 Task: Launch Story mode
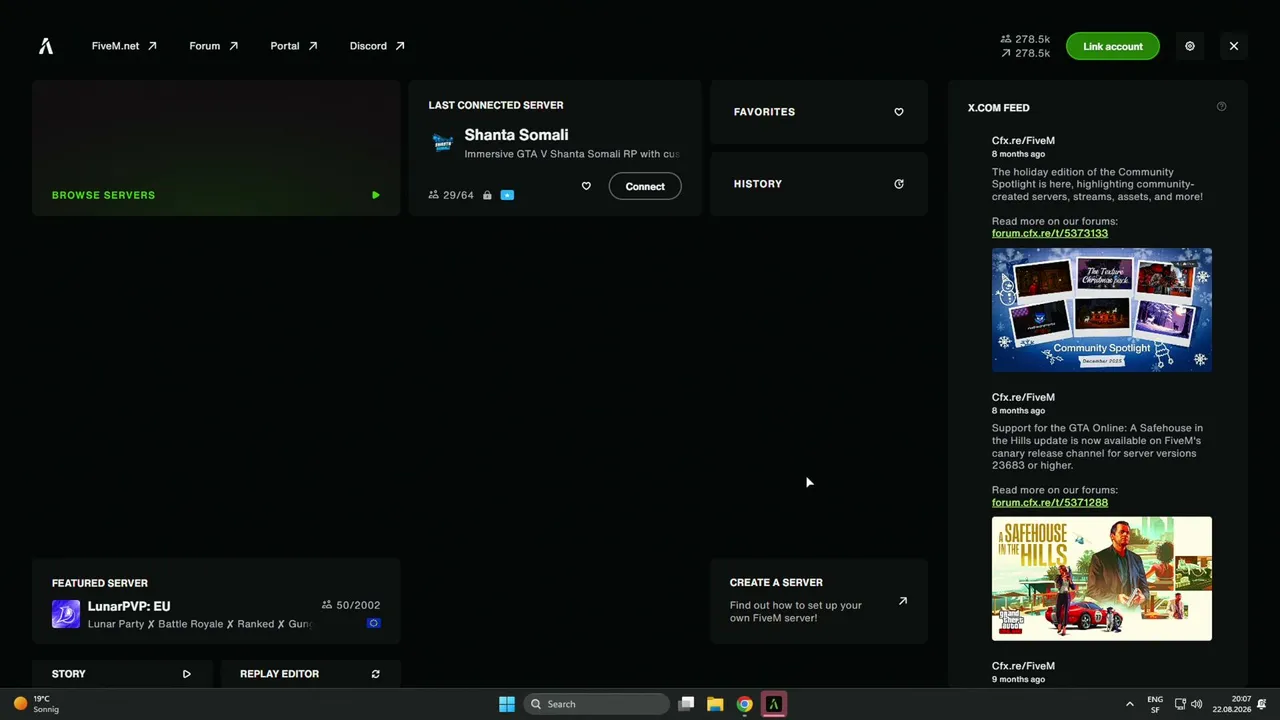(x=122, y=674)
